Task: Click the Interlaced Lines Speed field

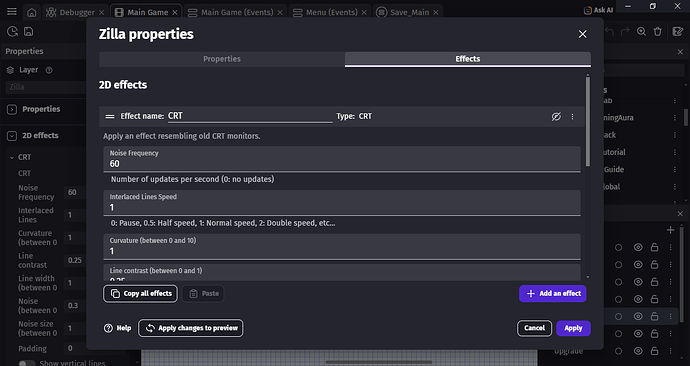Action: coord(342,203)
